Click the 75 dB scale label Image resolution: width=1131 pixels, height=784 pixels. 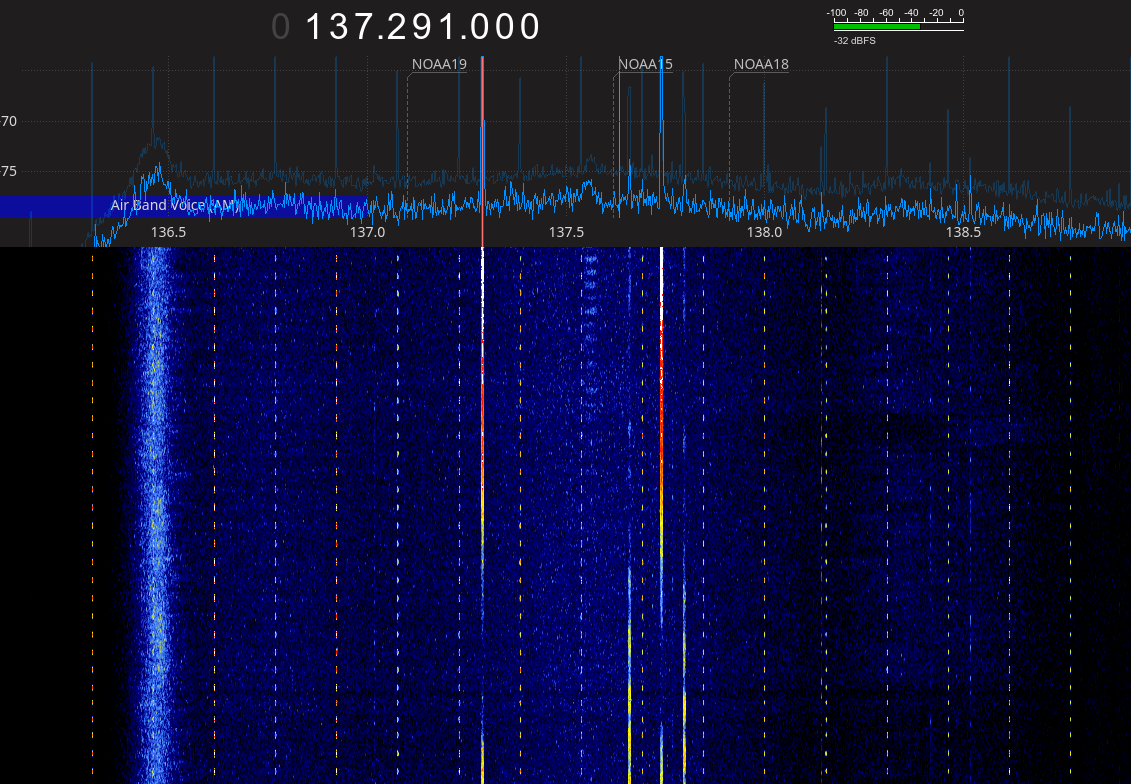(9, 171)
